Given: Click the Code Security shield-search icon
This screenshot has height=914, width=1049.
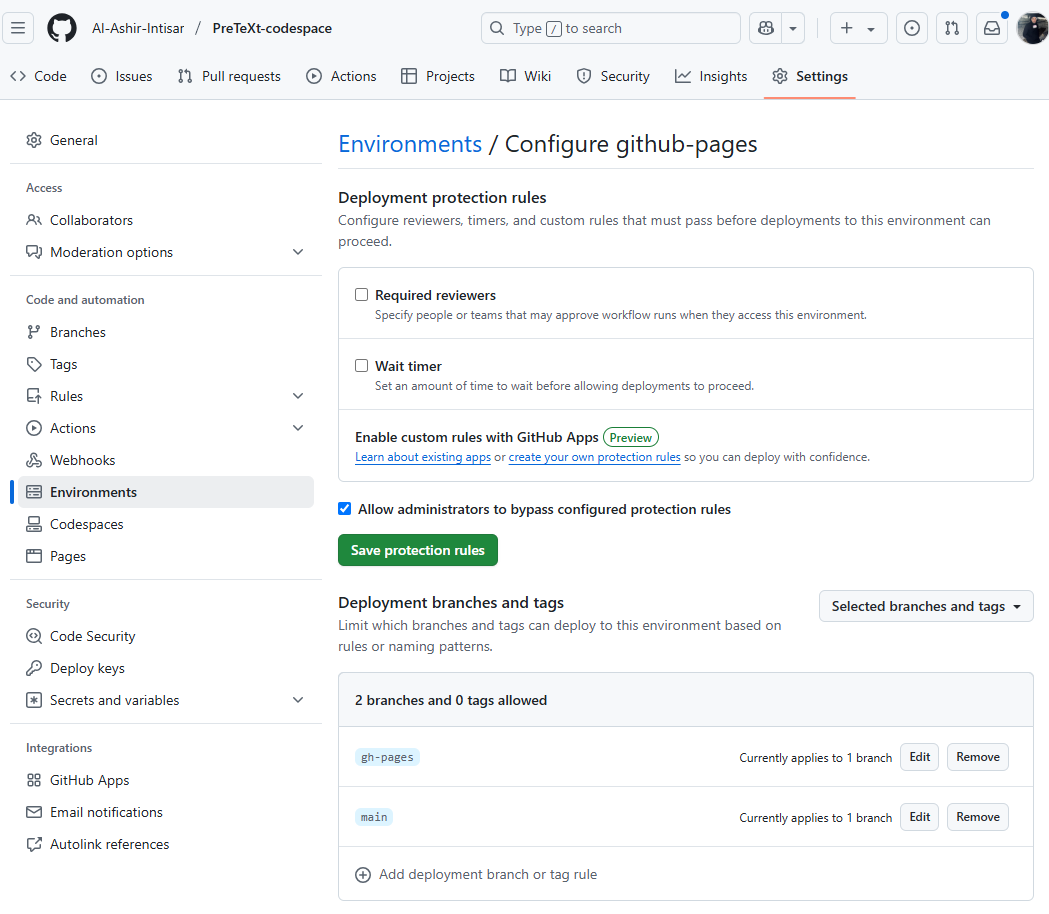Looking at the screenshot, I should click(33, 636).
